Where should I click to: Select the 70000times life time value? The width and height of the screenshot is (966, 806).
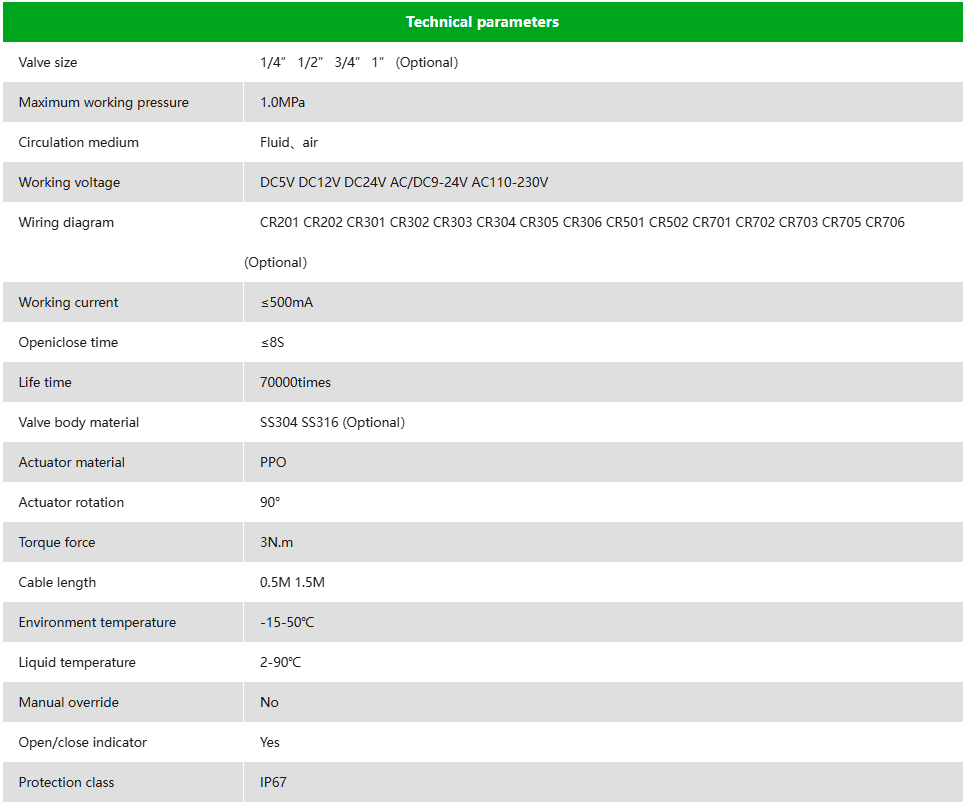click(x=295, y=382)
